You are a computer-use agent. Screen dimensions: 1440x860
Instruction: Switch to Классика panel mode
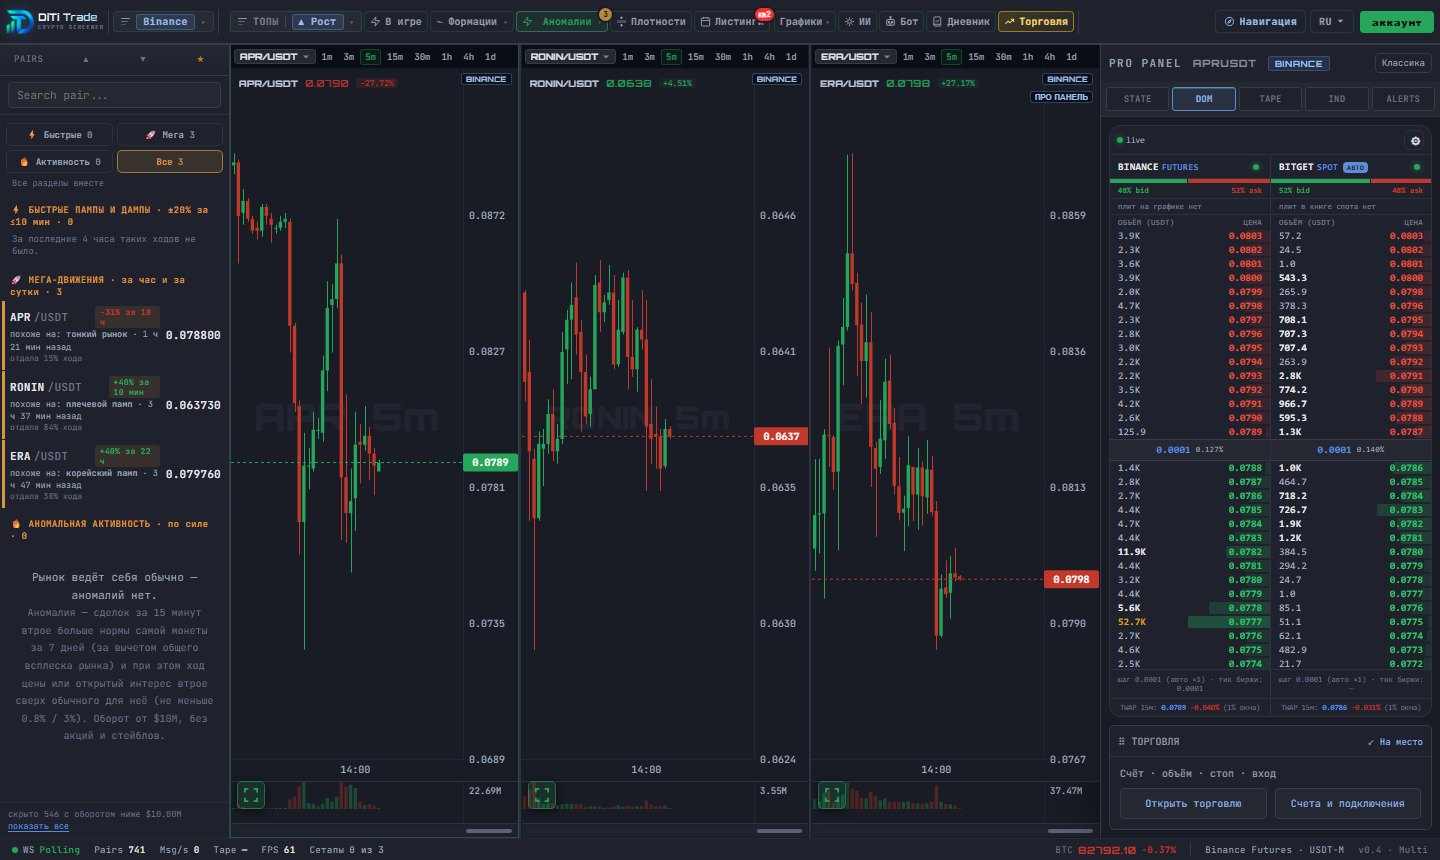tap(1402, 63)
